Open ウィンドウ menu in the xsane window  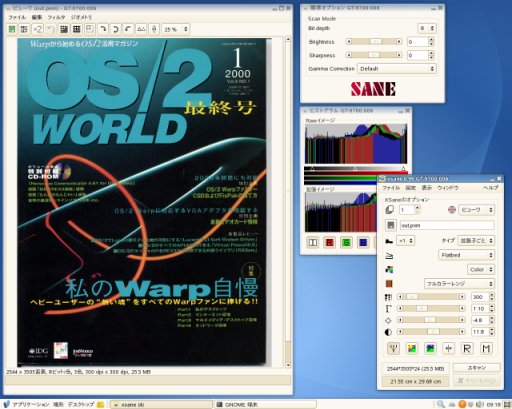[448, 188]
